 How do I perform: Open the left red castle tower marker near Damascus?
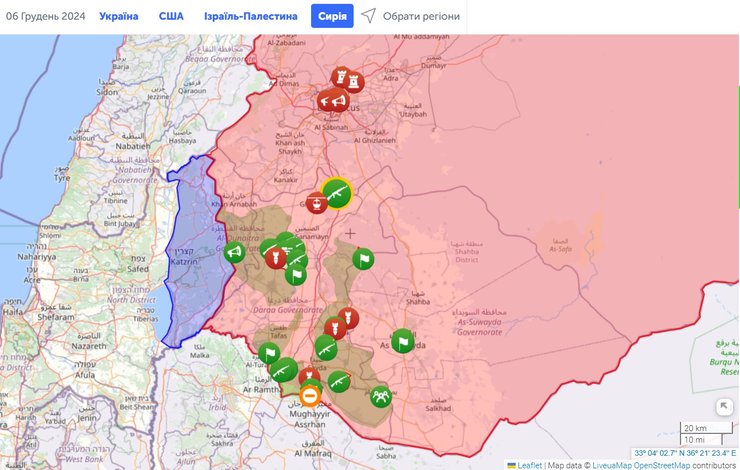340,76
